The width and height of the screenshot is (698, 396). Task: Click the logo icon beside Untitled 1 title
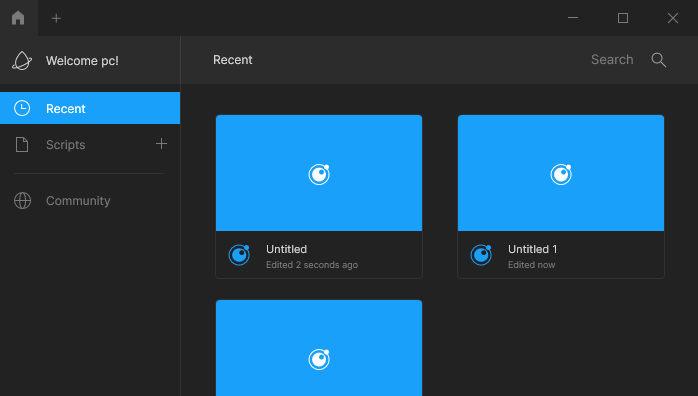(x=481, y=255)
